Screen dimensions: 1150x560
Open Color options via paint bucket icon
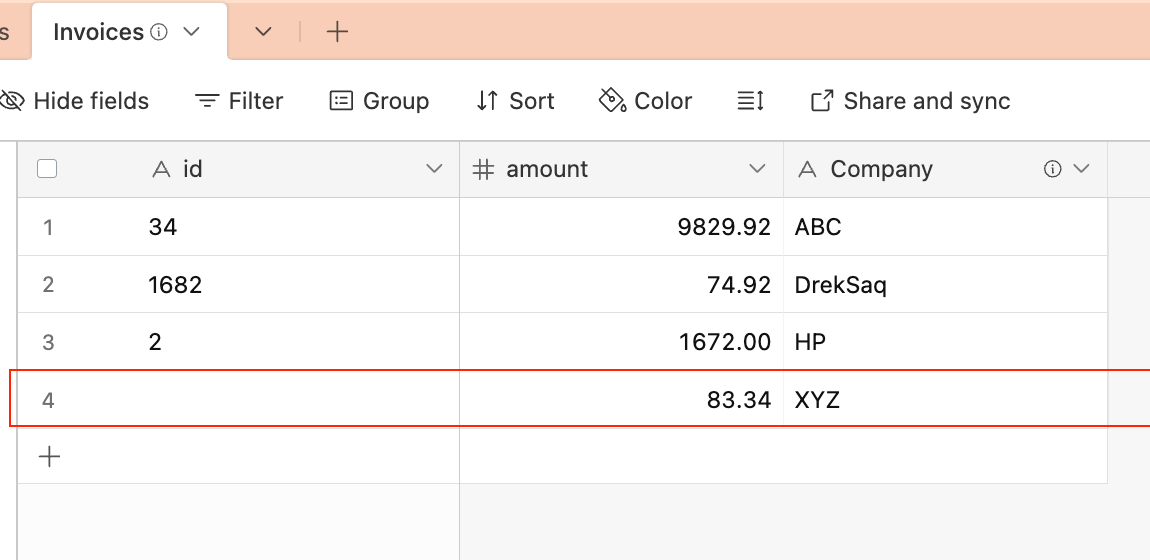[612, 101]
